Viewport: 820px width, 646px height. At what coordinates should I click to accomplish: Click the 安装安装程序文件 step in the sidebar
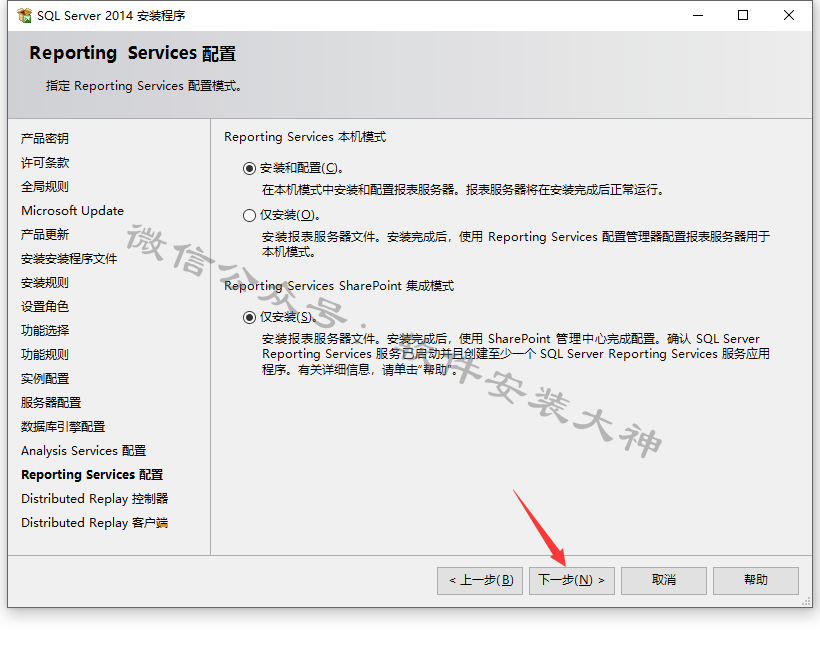coord(69,259)
